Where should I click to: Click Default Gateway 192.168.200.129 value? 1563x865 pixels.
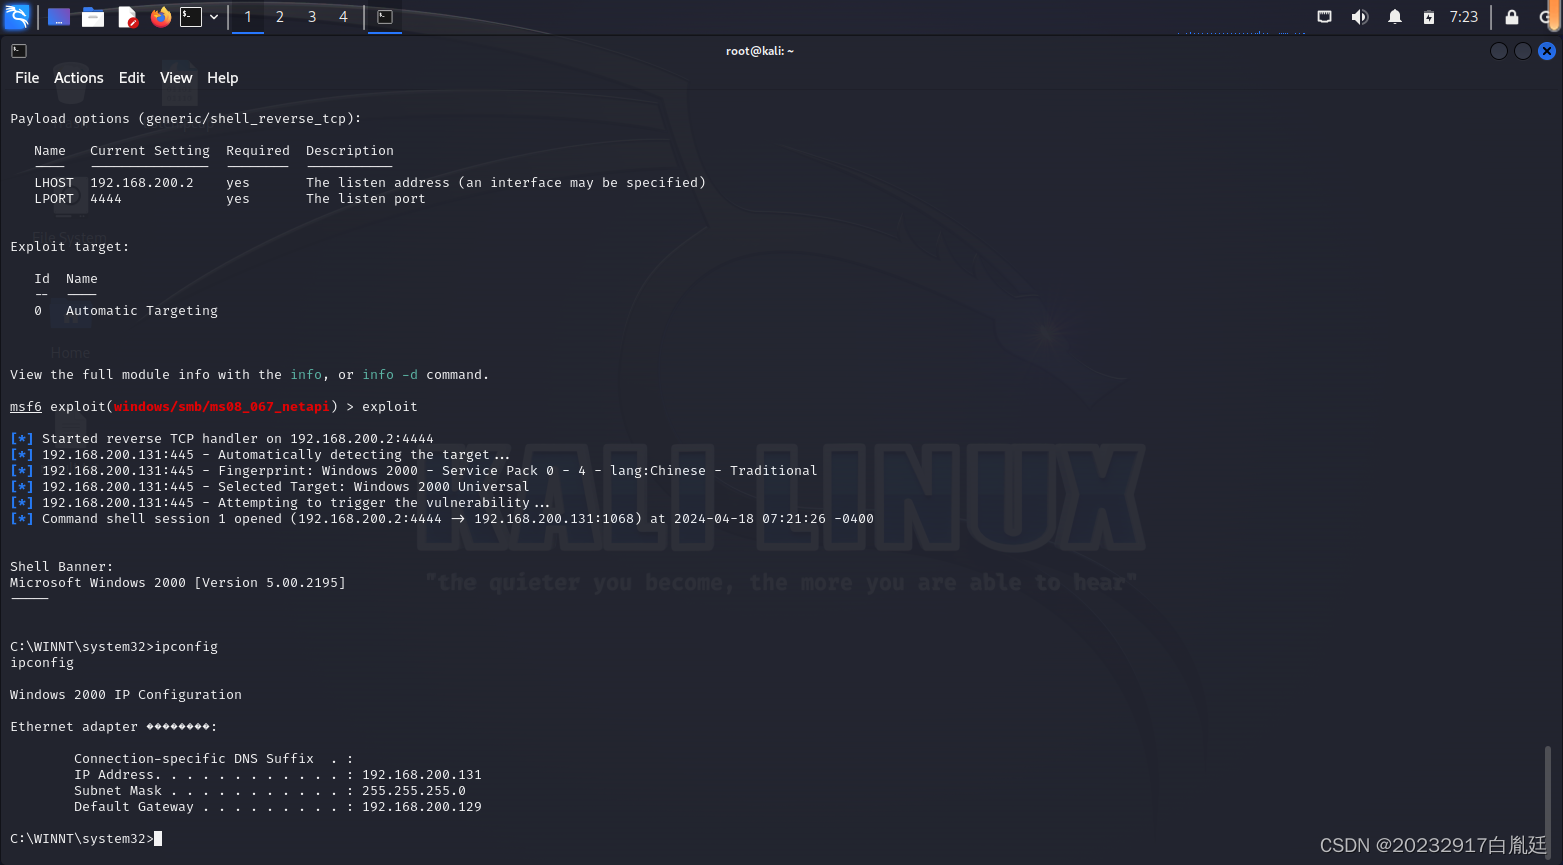tap(422, 807)
